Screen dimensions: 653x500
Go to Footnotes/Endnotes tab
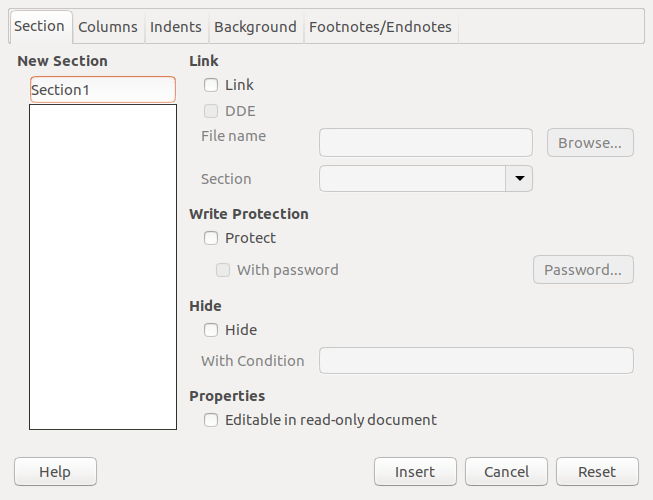[x=380, y=27]
